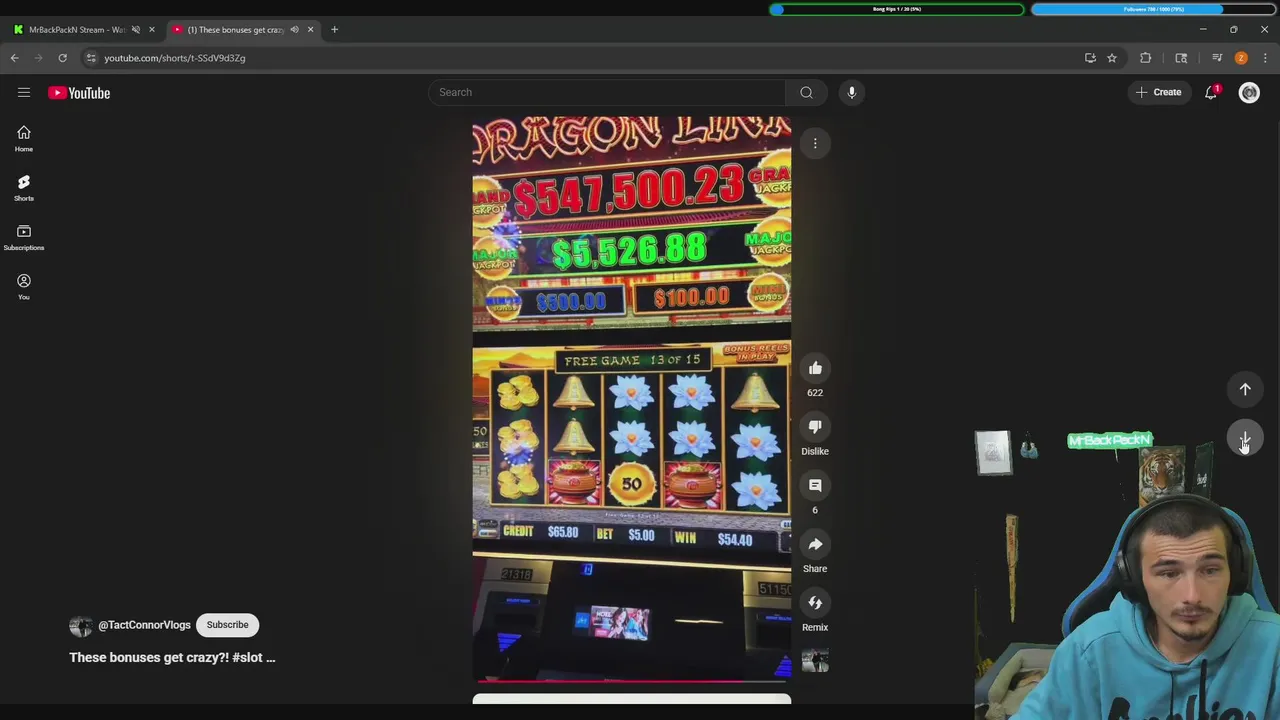The image size is (1280, 720).
Task: Click the YouTube logo
Action: click(79, 93)
